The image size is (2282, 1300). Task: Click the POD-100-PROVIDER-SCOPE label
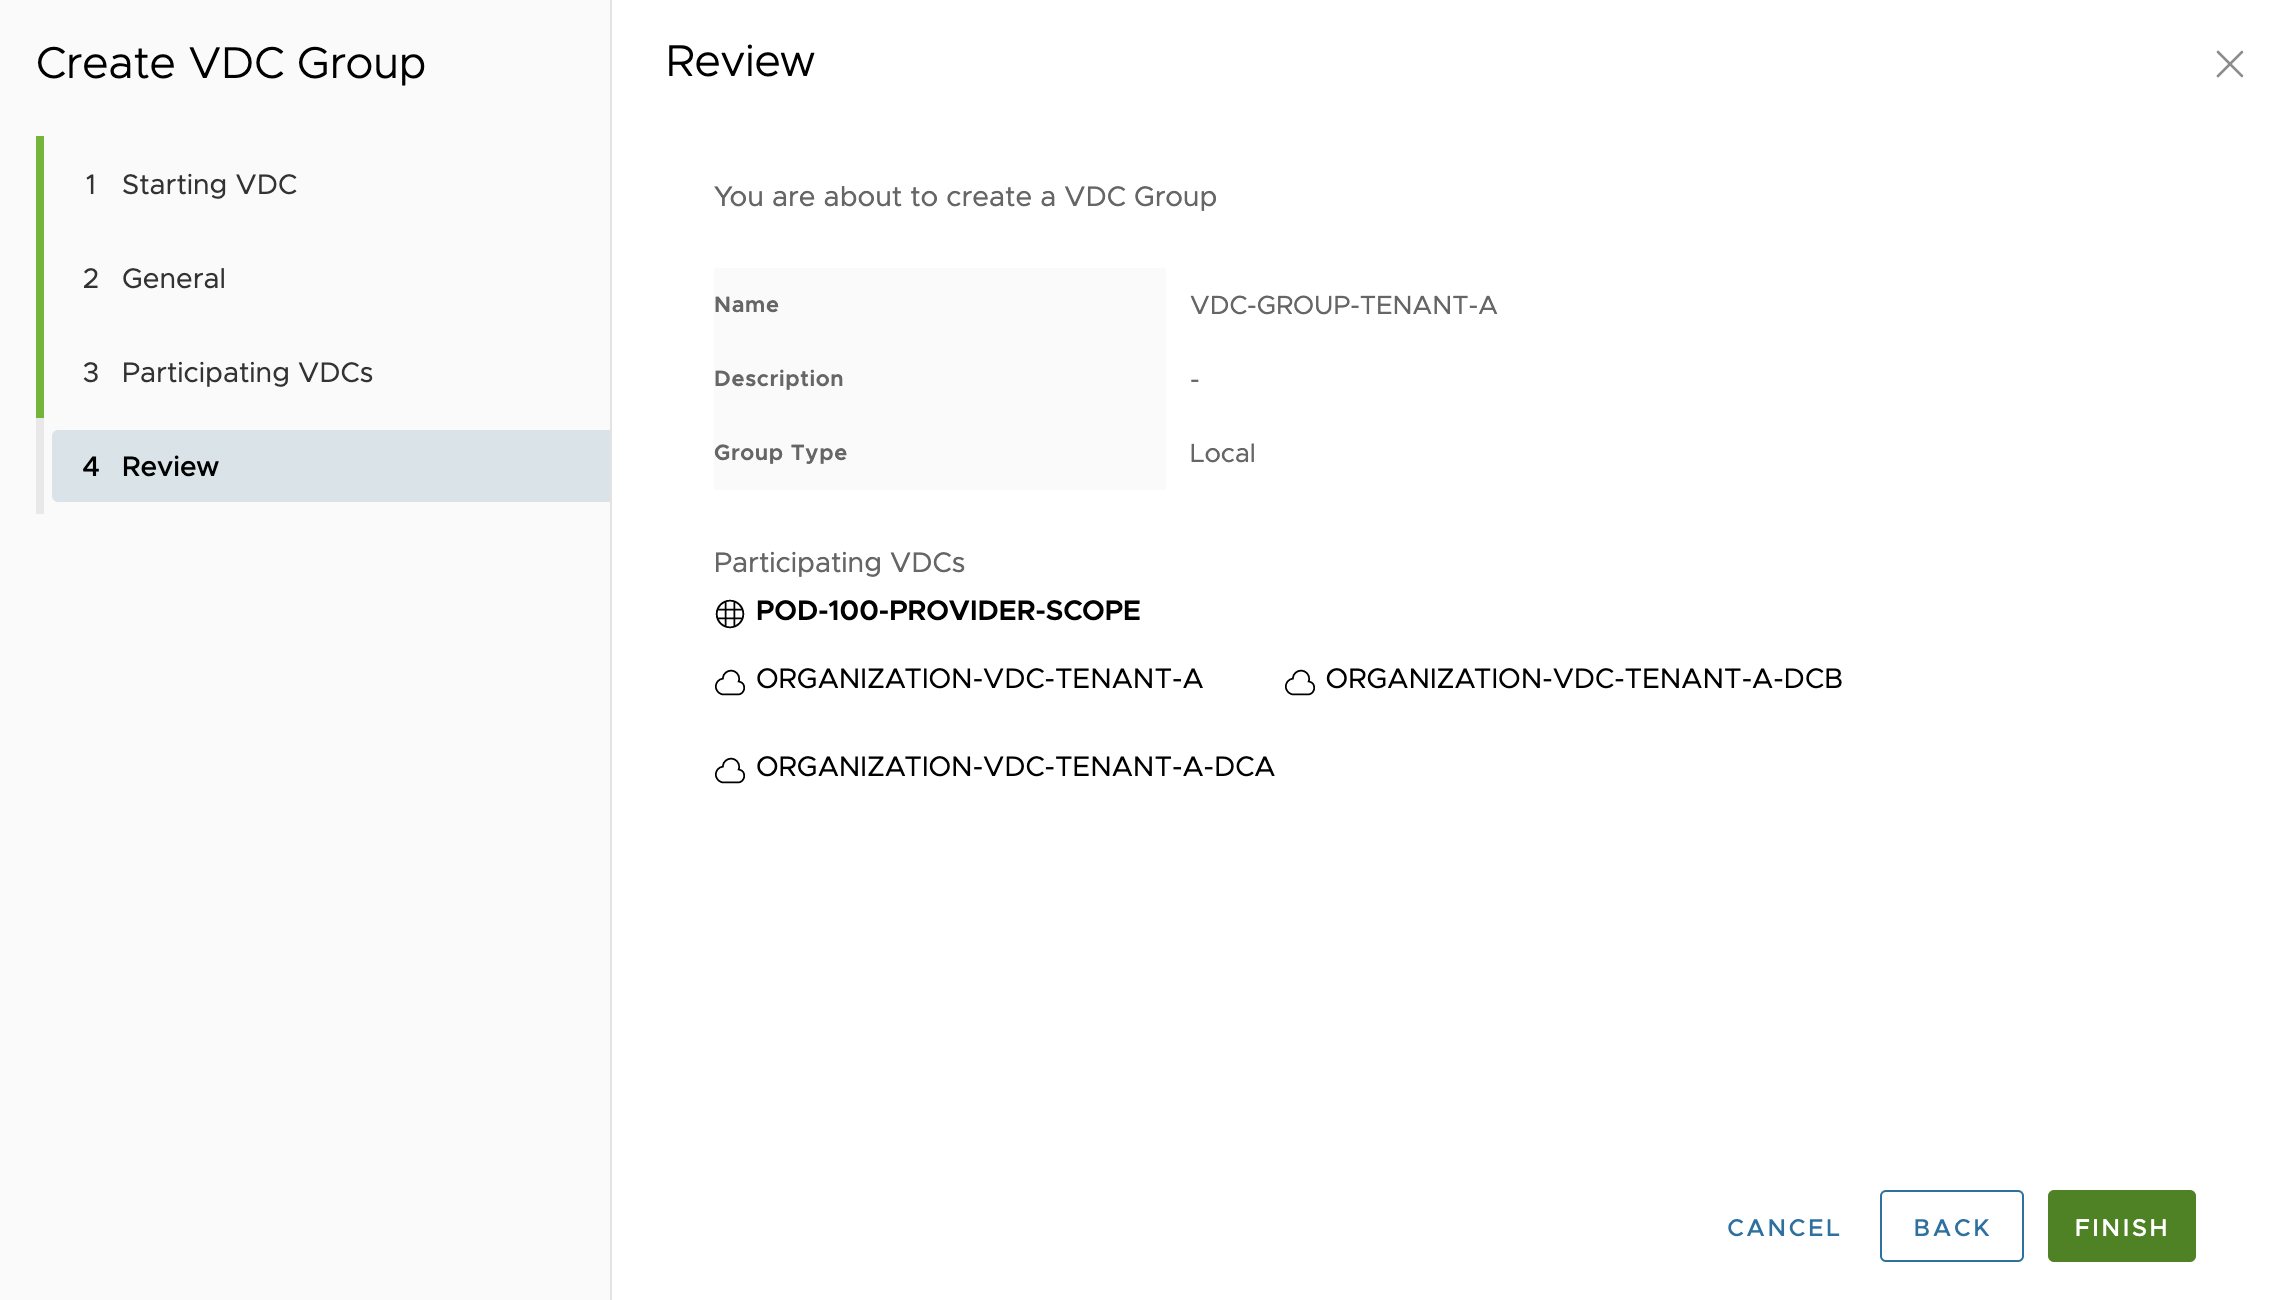click(x=947, y=611)
